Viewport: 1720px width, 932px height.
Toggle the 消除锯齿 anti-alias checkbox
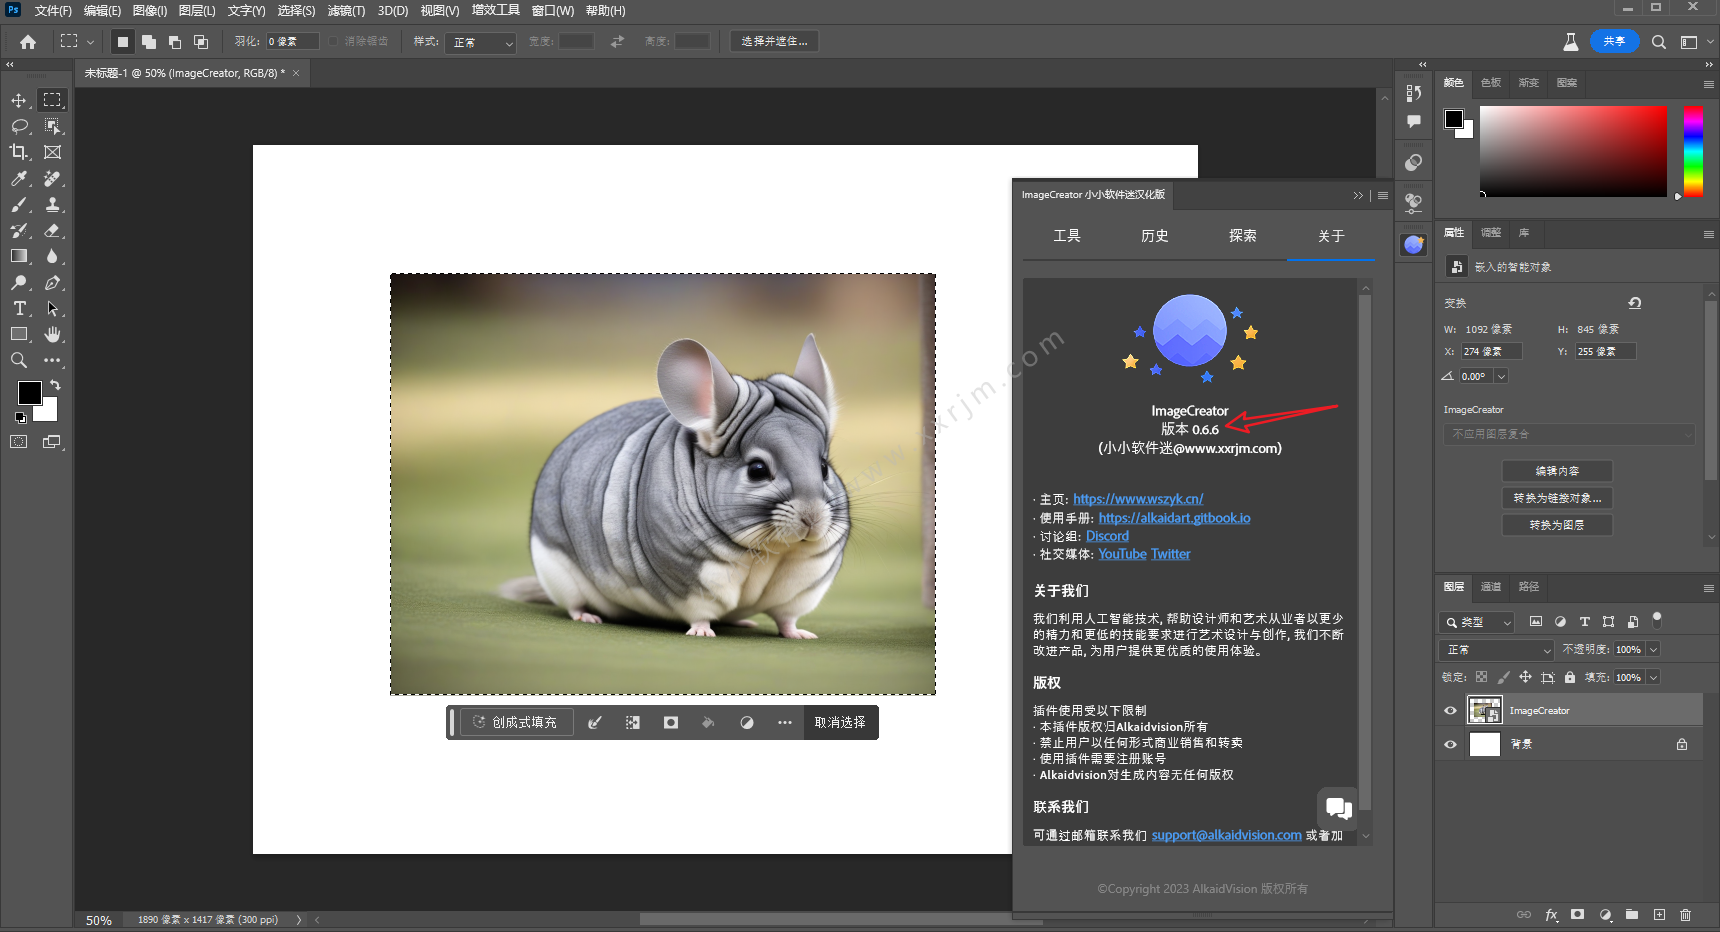click(x=334, y=42)
